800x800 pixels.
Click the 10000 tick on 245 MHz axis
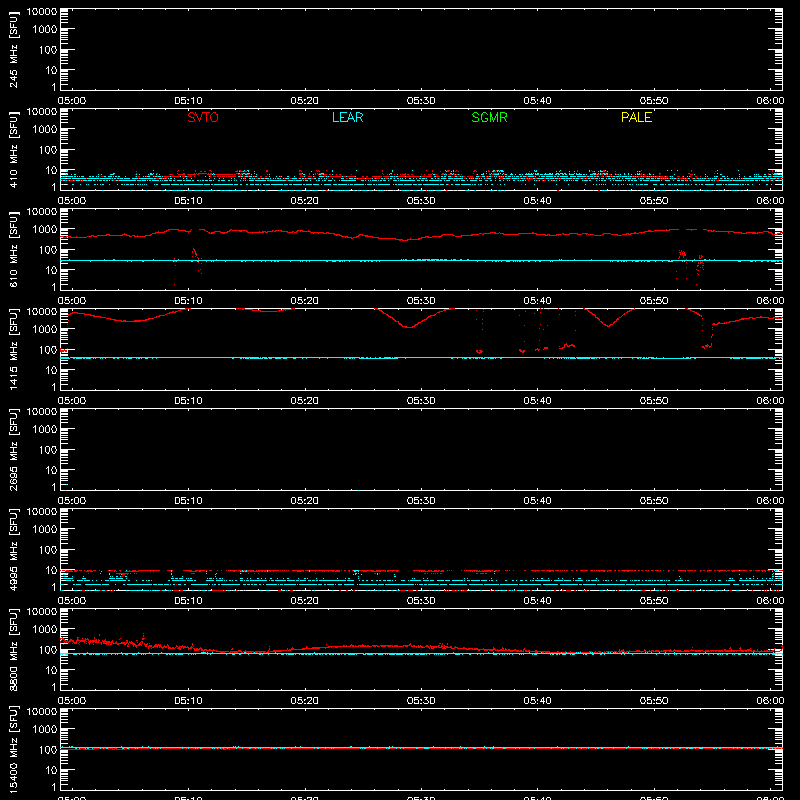42,12
